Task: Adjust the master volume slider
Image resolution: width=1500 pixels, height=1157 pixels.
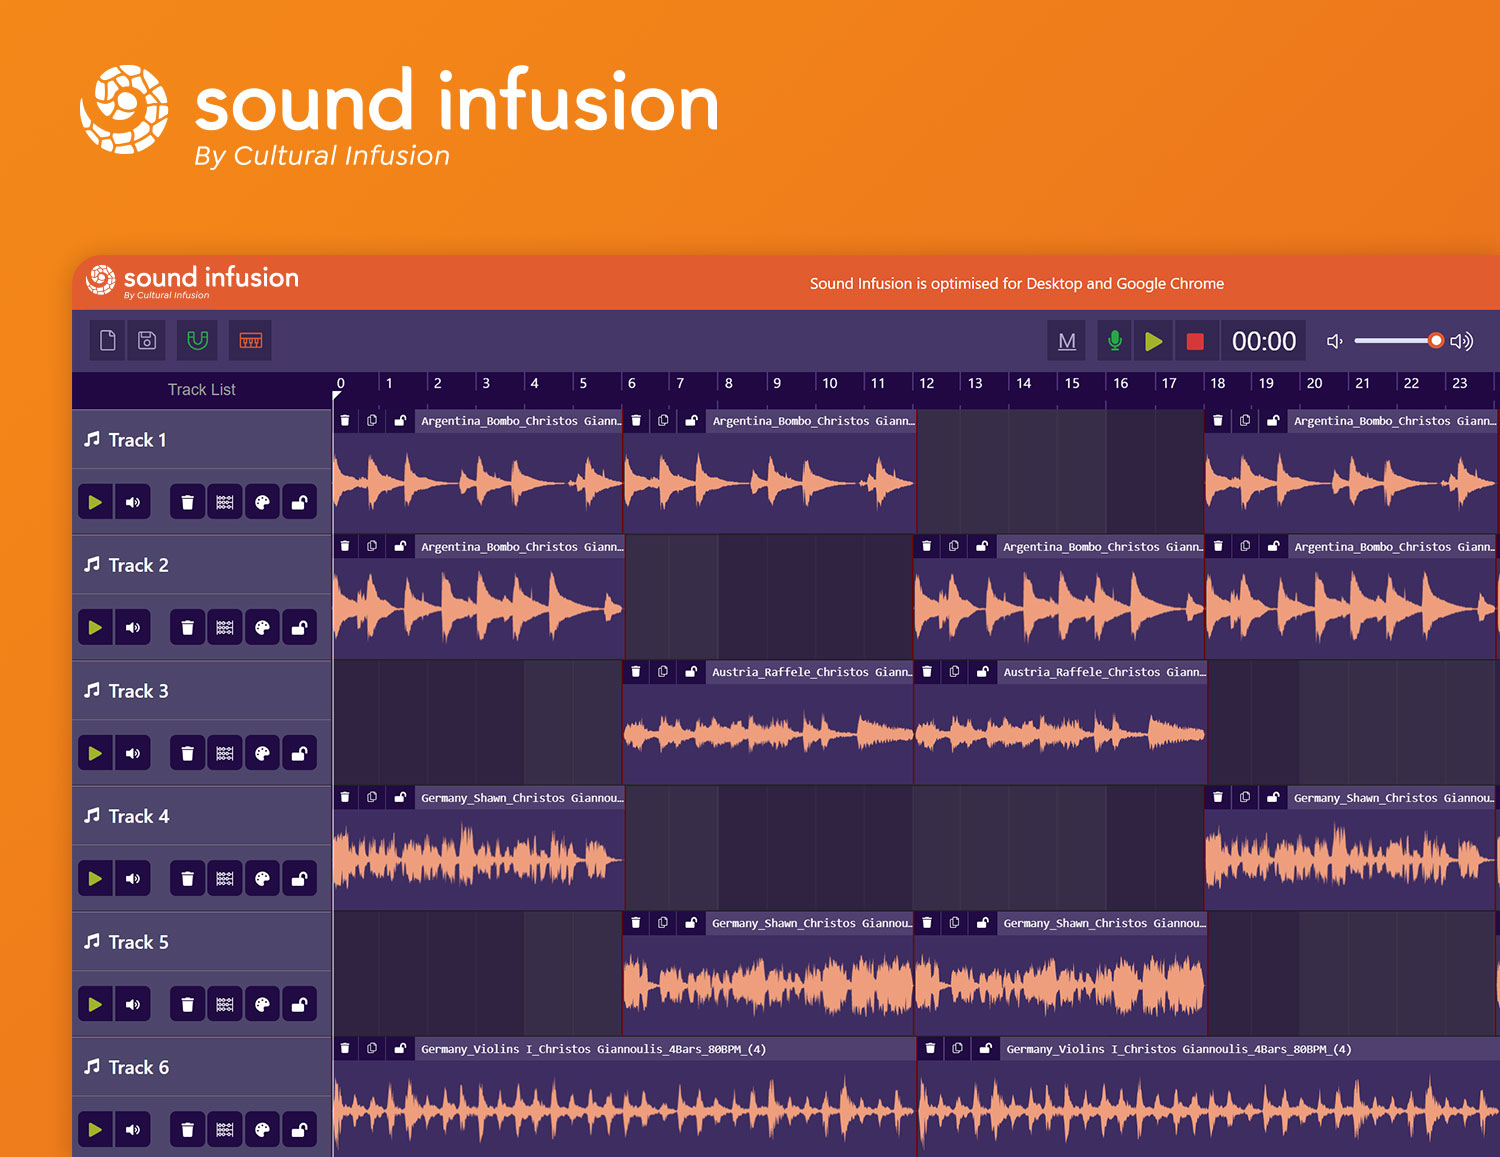Action: click(1398, 341)
